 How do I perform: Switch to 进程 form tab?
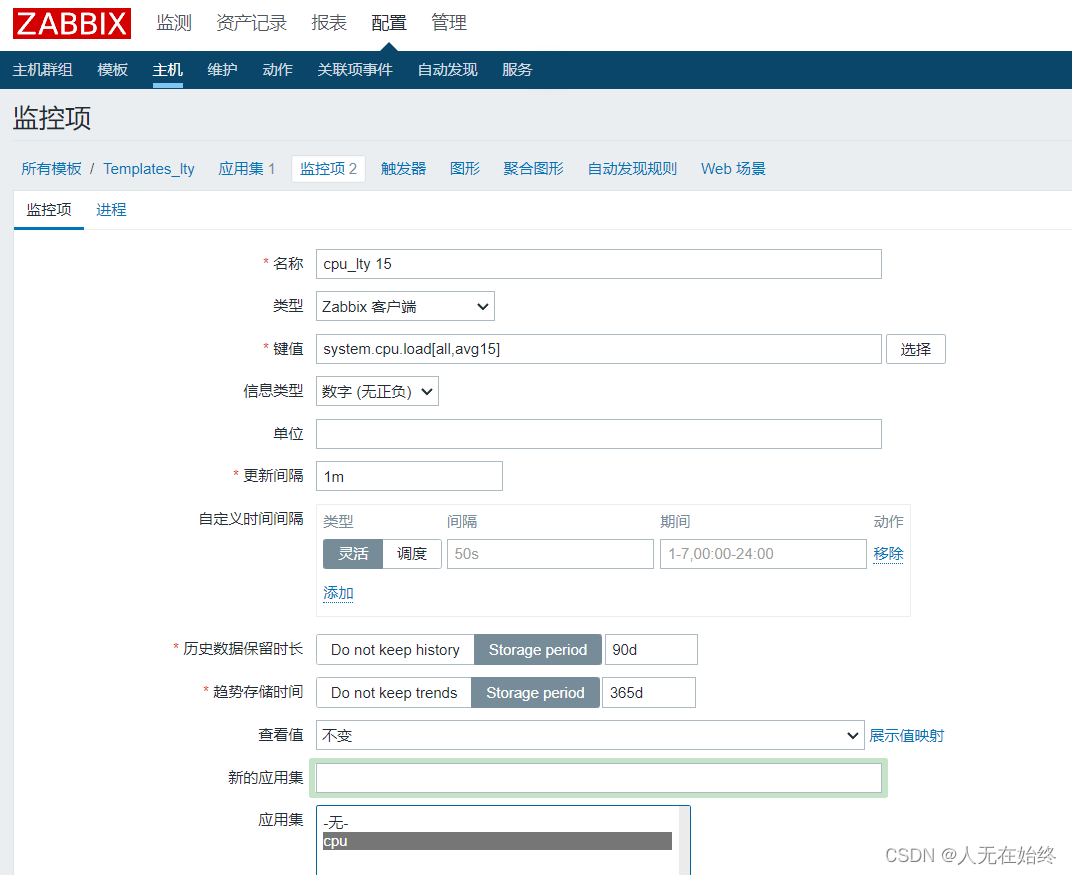point(111,210)
